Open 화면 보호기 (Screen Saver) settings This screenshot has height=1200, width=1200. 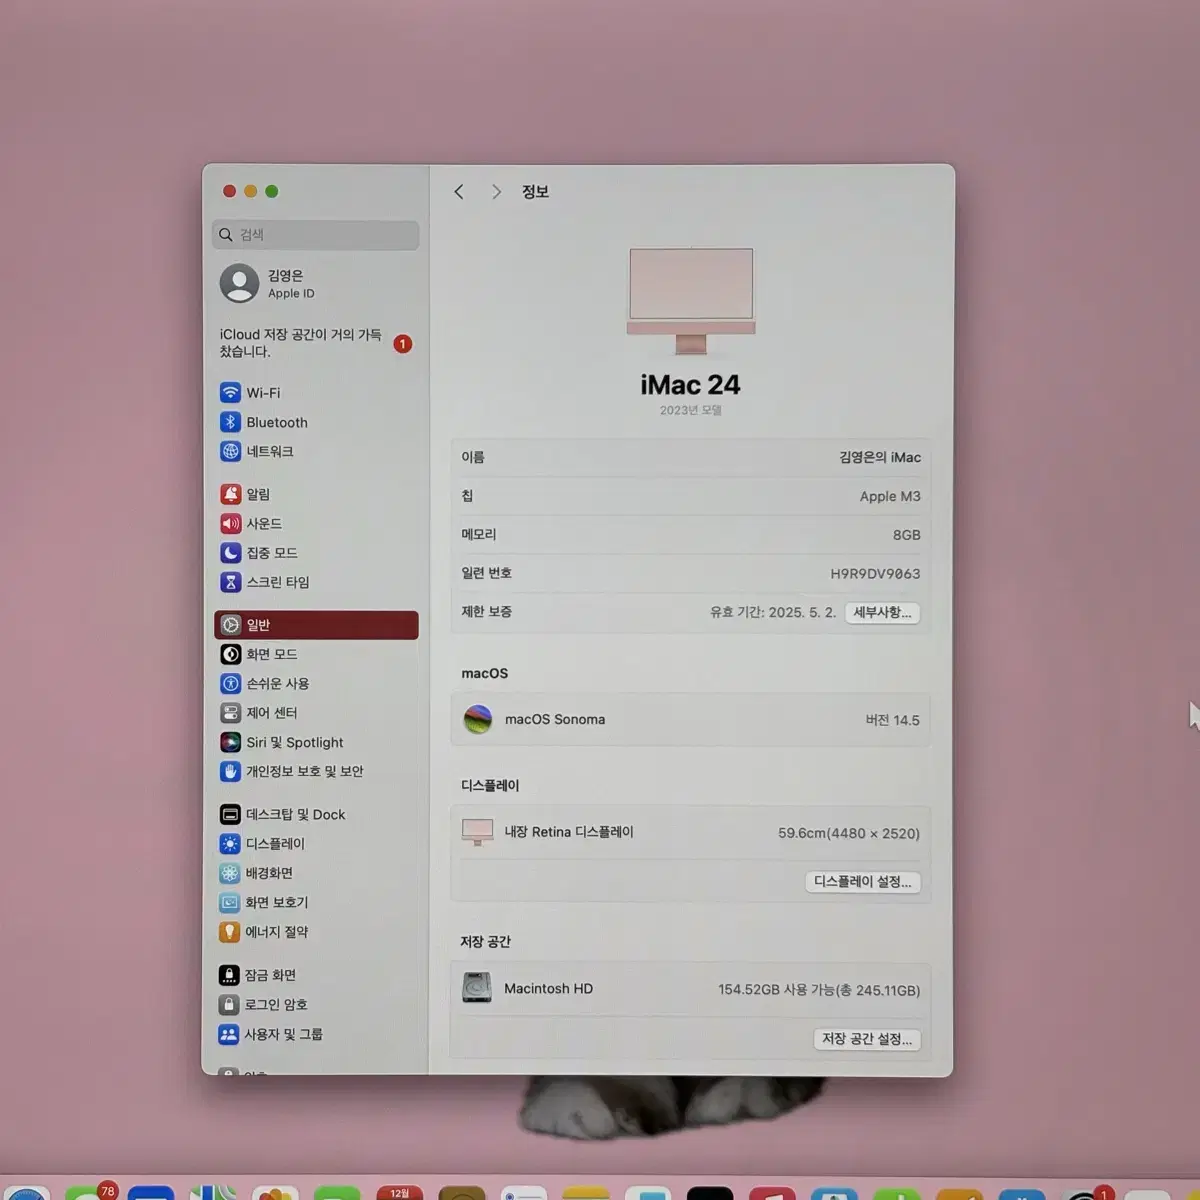tap(316, 902)
